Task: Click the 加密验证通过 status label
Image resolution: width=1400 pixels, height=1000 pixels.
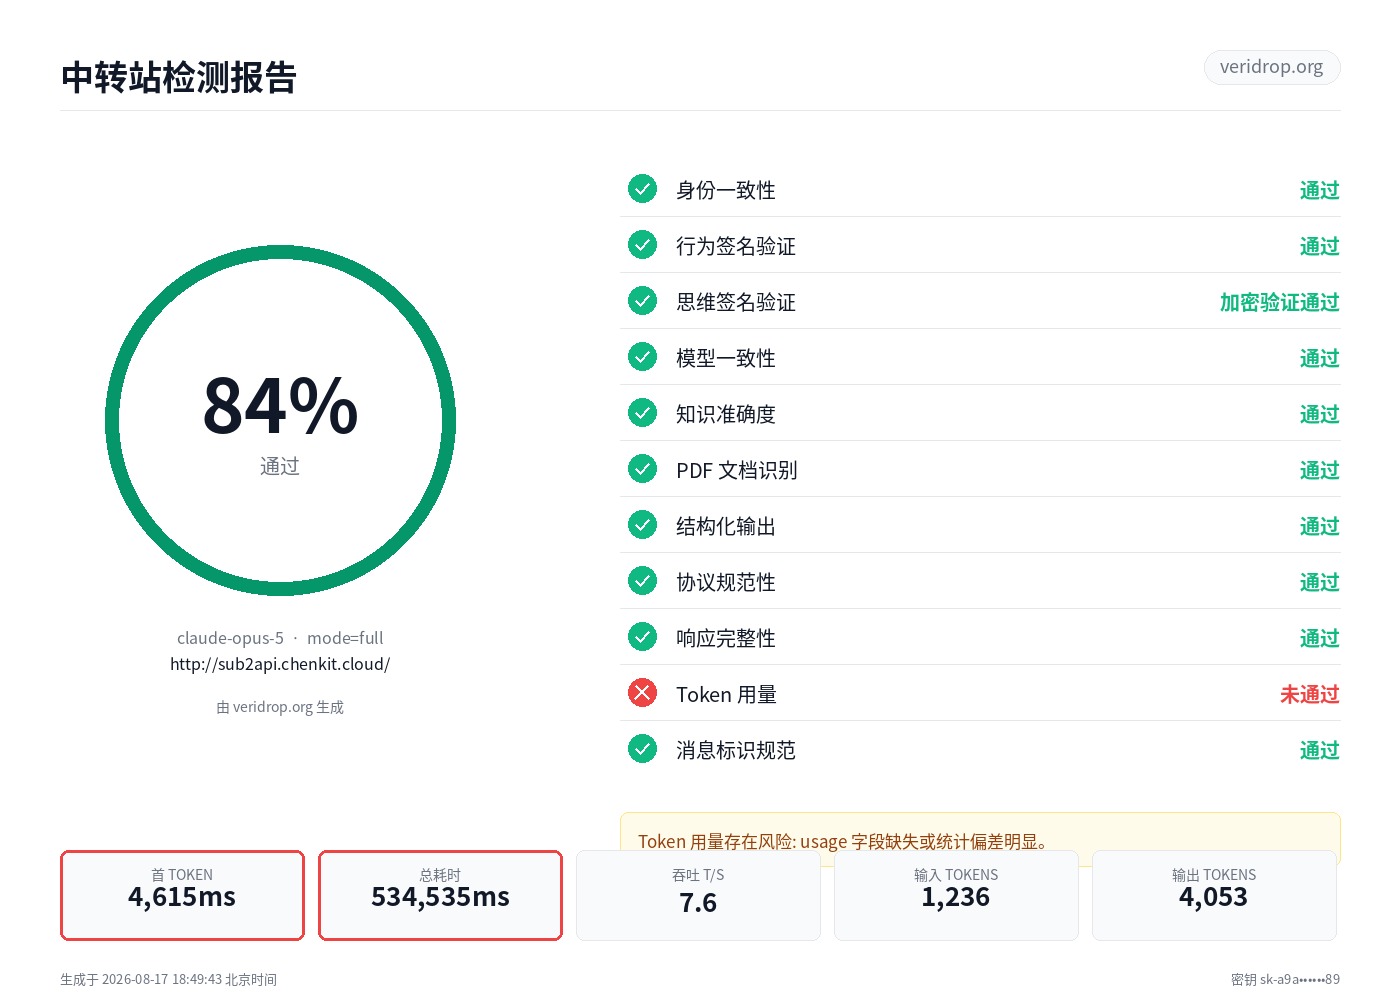Action: click(1280, 302)
